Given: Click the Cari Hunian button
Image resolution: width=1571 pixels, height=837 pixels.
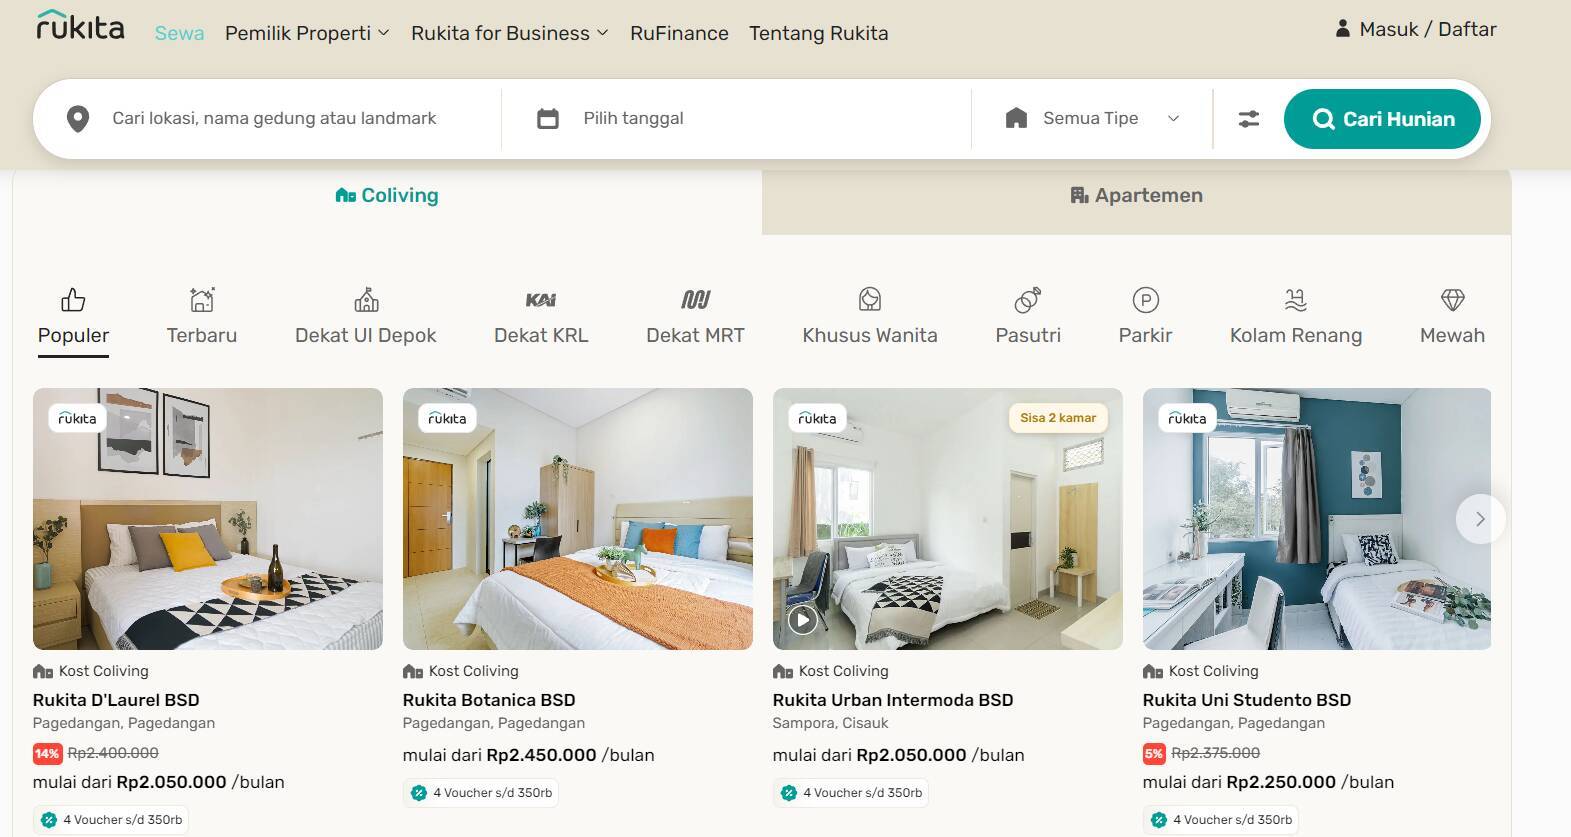Looking at the screenshot, I should click(x=1382, y=119).
